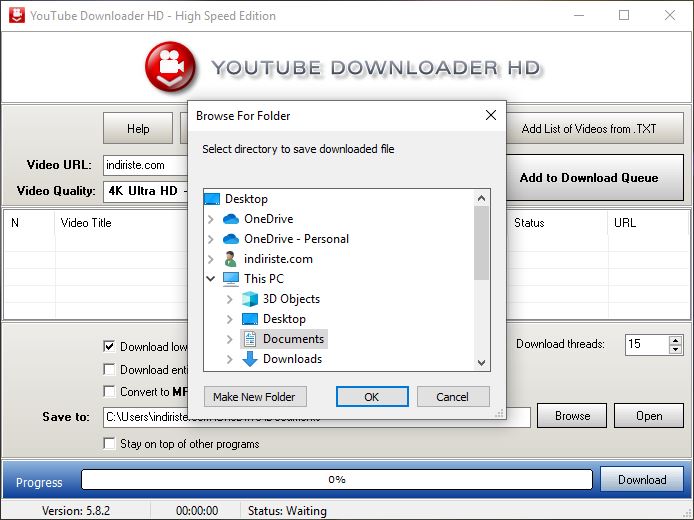Expand the Desktop node under This PC
694x520 pixels.
click(229, 319)
